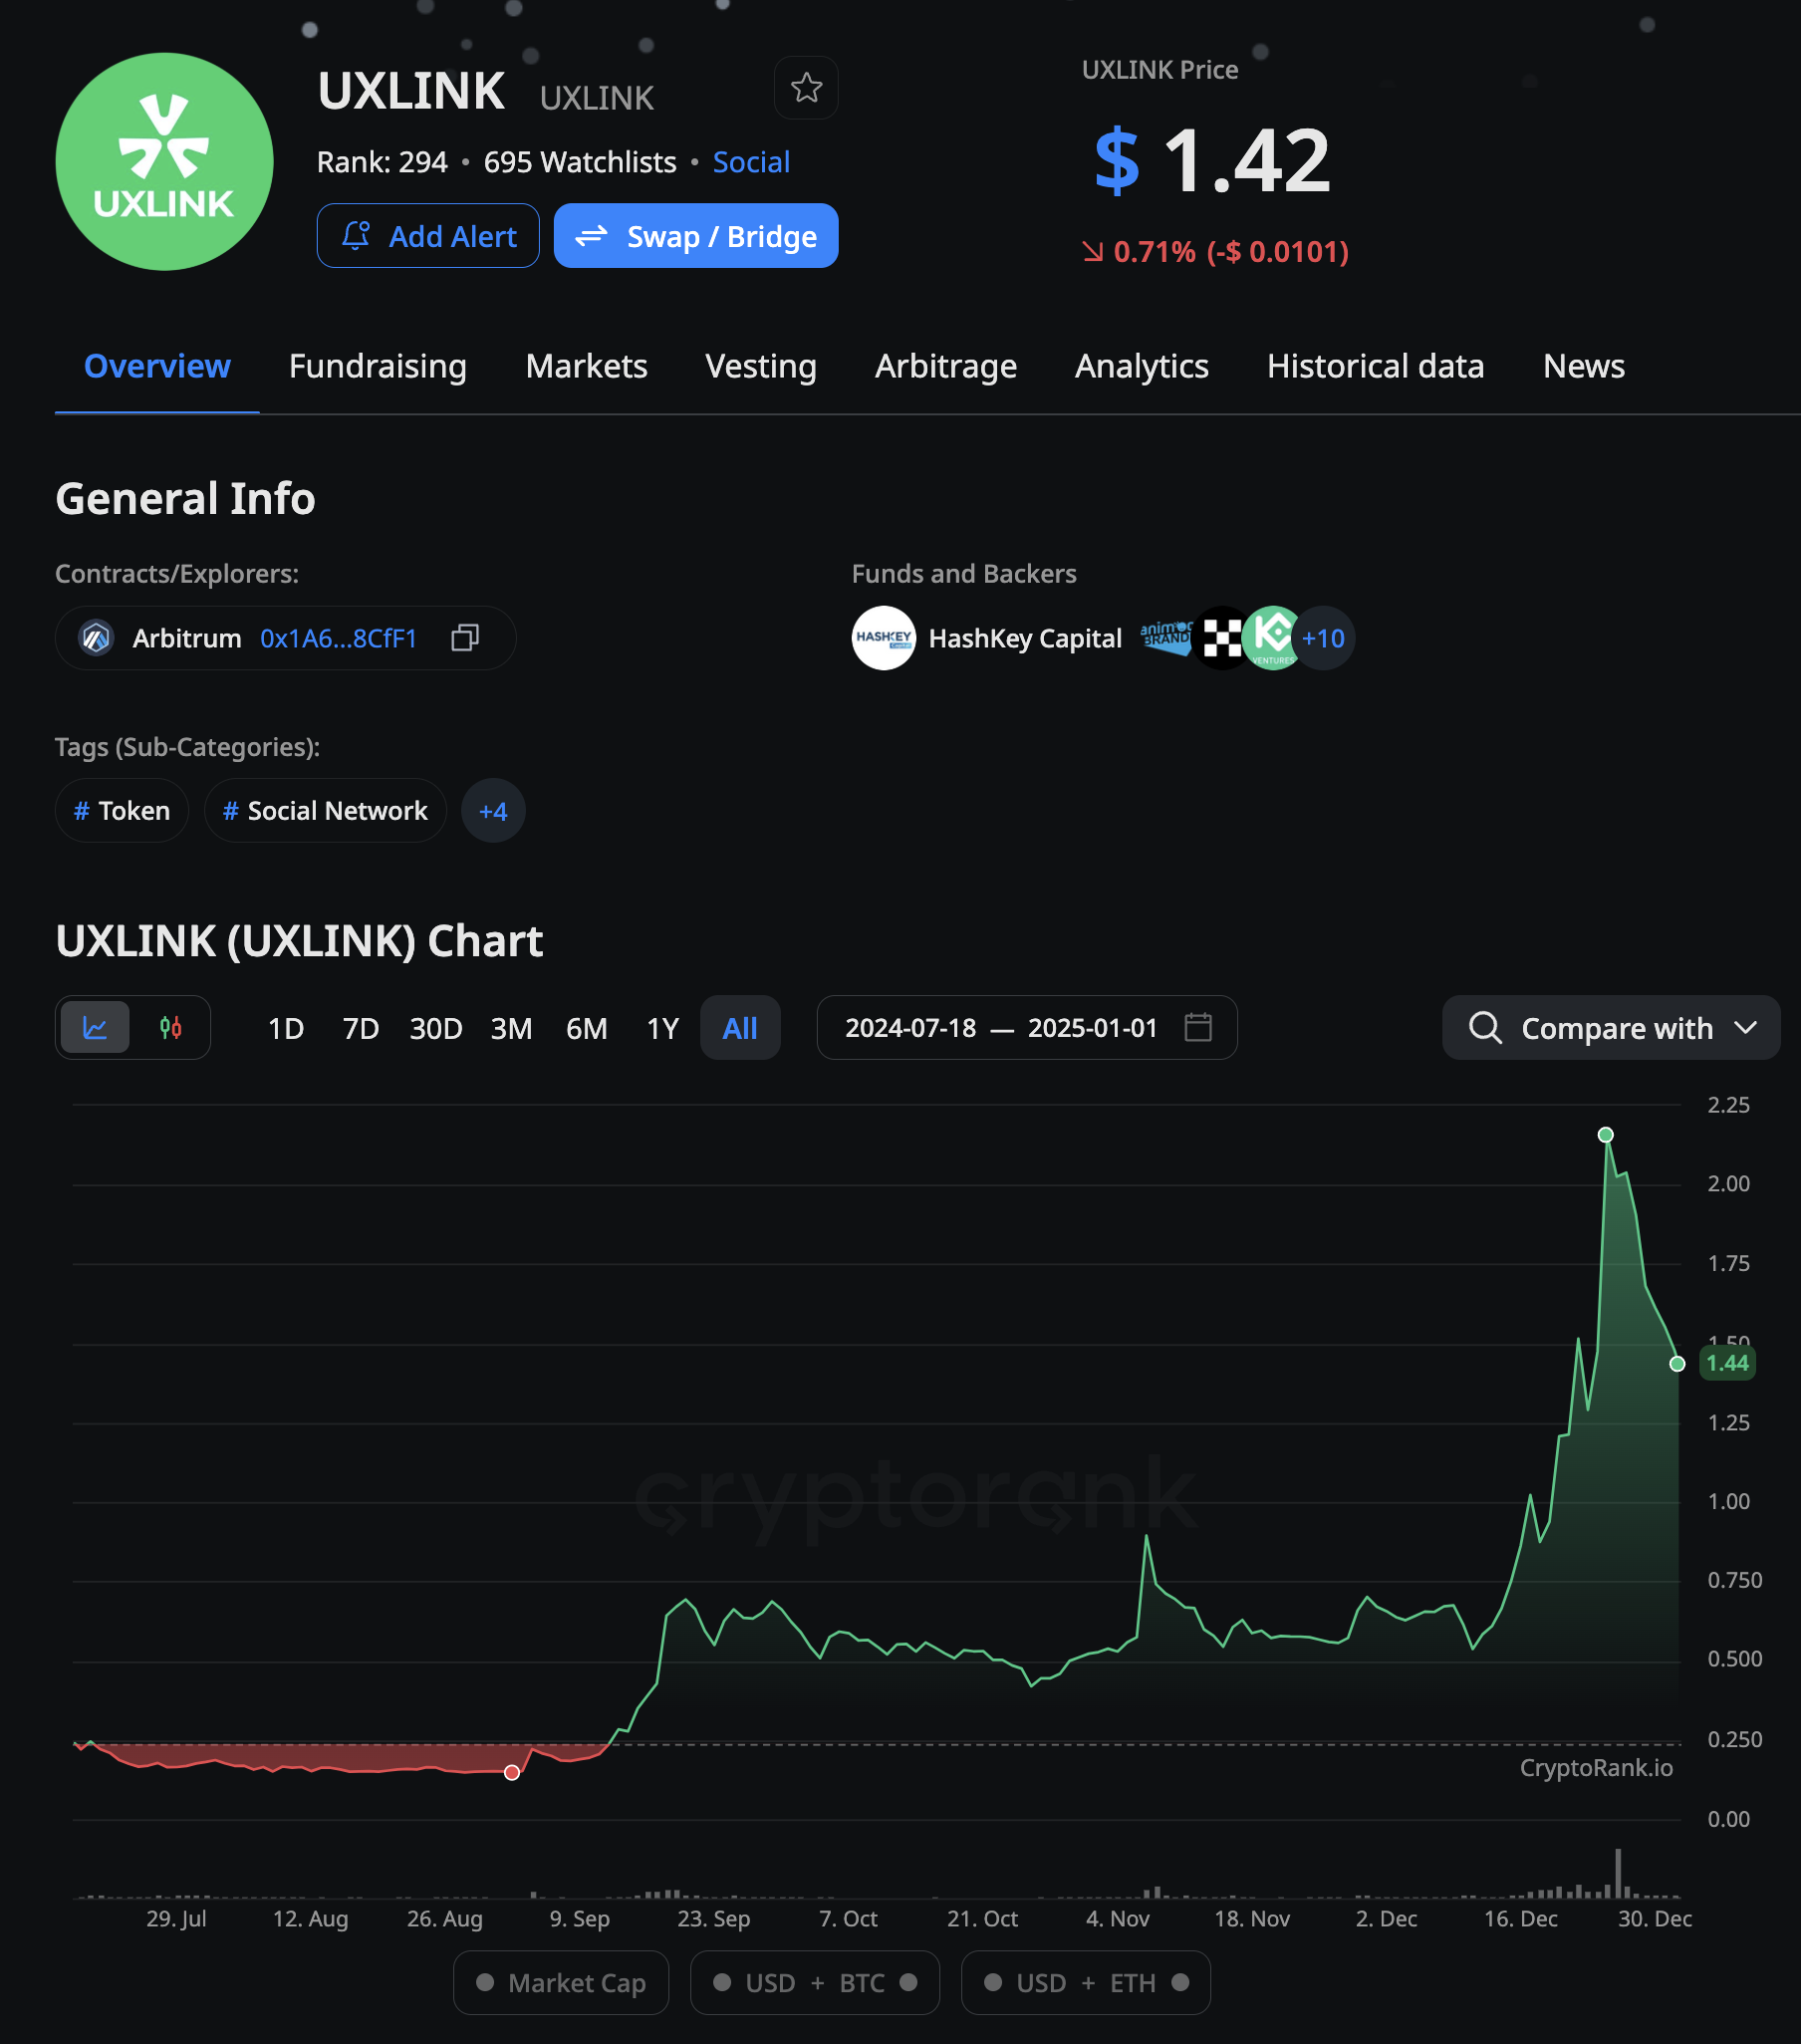The width and height of the screenshot is (1801, 2044).
Task: Open the Overview tab
Action: tap(157, 366)
